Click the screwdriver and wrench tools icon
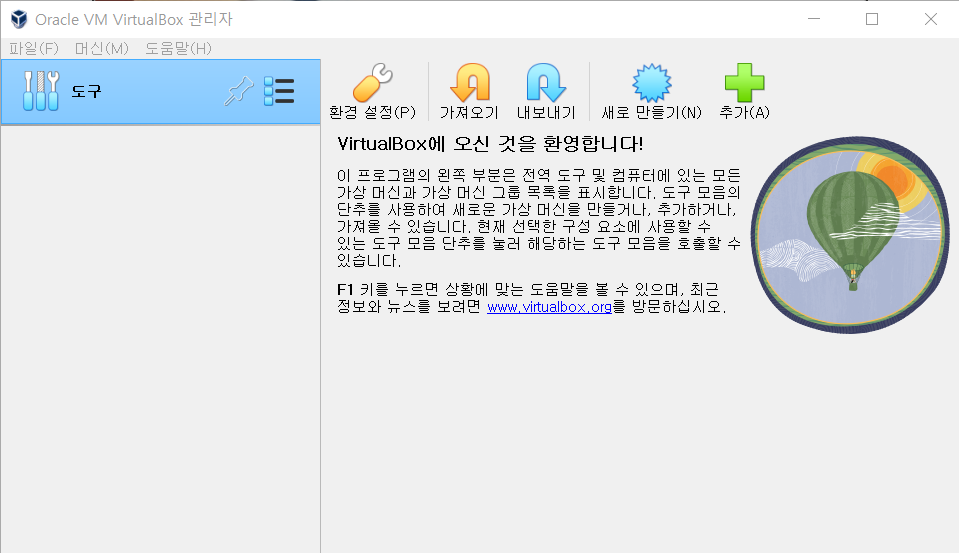This screenshot has width=959, height=553. pos(41,91)
